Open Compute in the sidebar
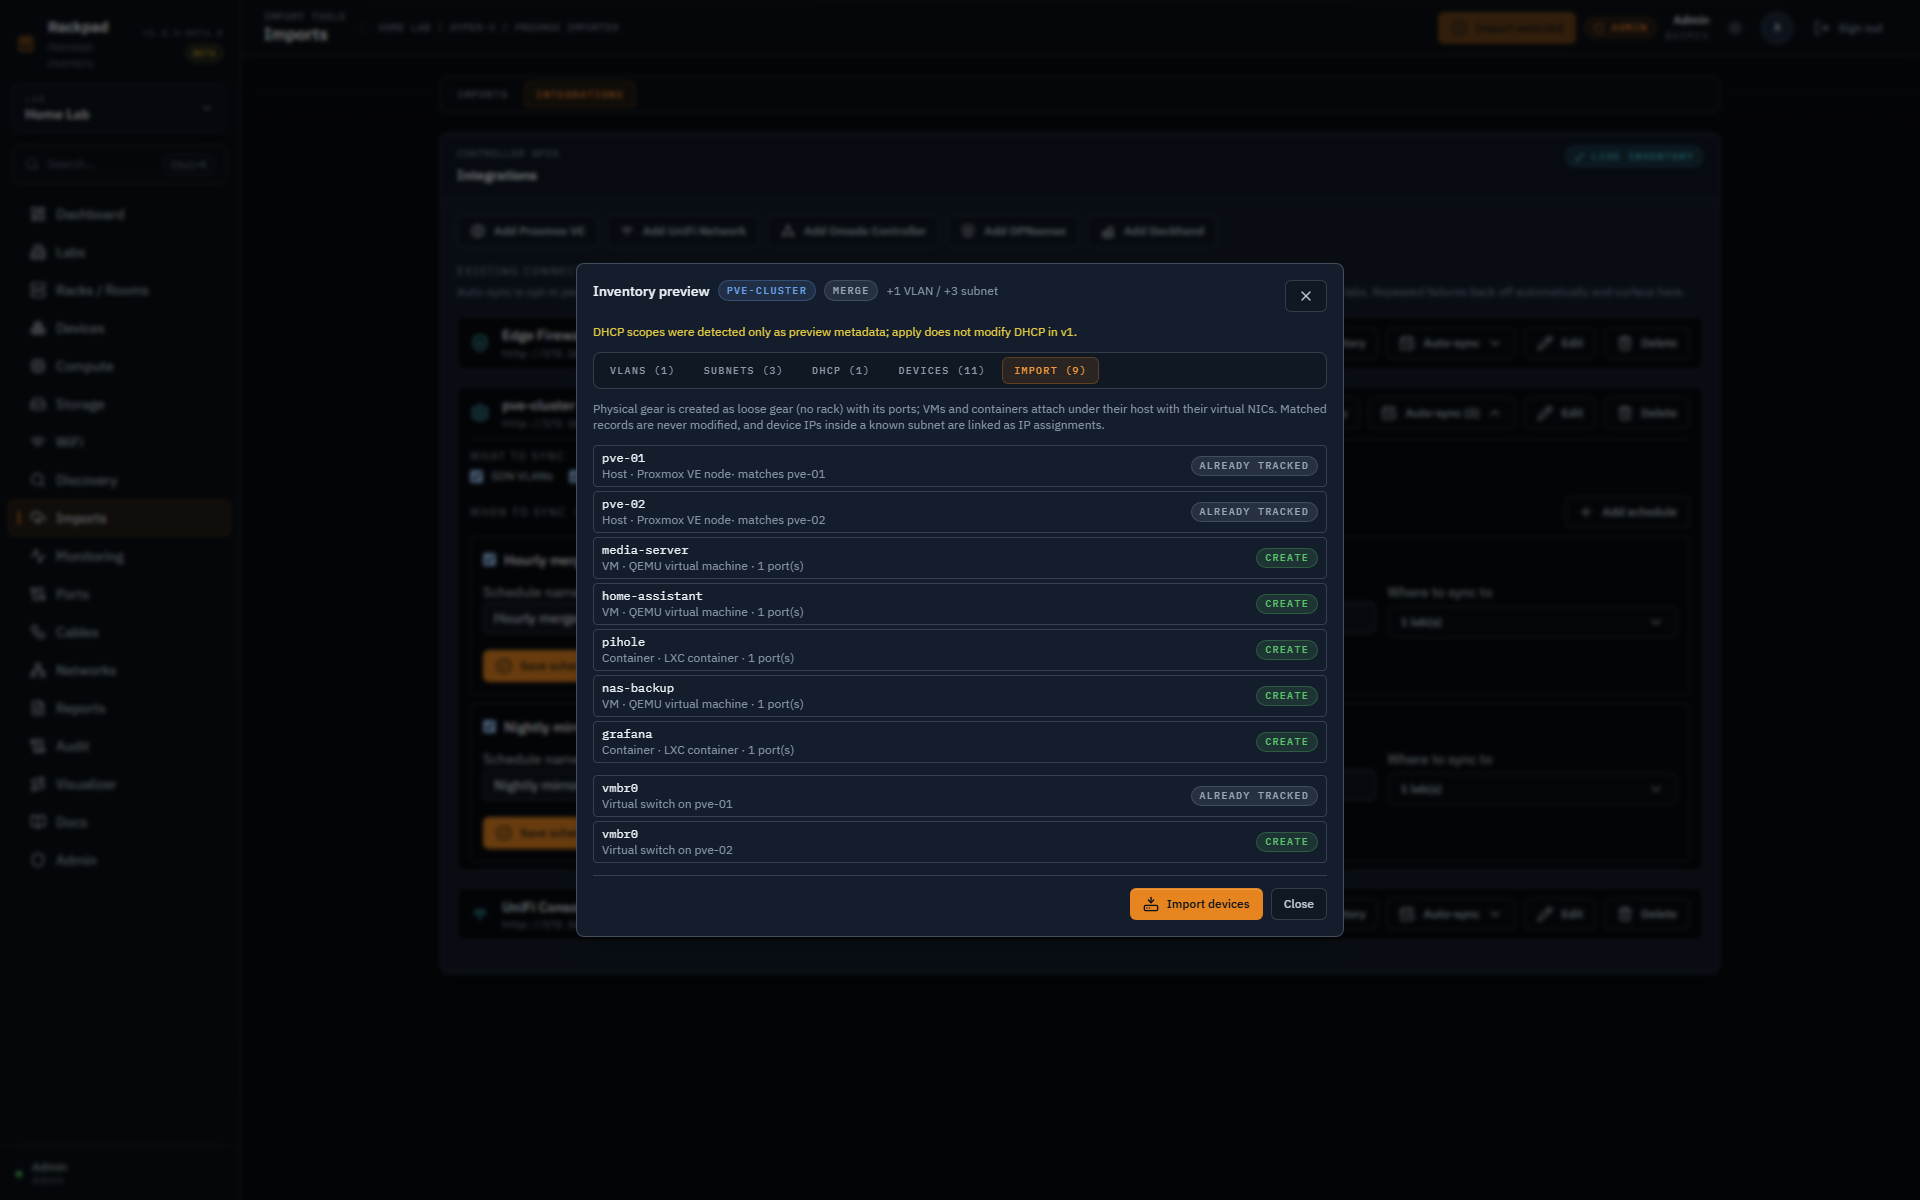 pyautogui.click(x=120, y=366)
